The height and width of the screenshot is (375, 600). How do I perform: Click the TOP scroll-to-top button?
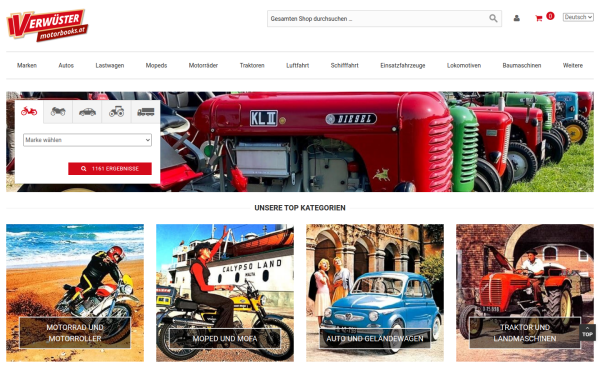coord(587,332)
